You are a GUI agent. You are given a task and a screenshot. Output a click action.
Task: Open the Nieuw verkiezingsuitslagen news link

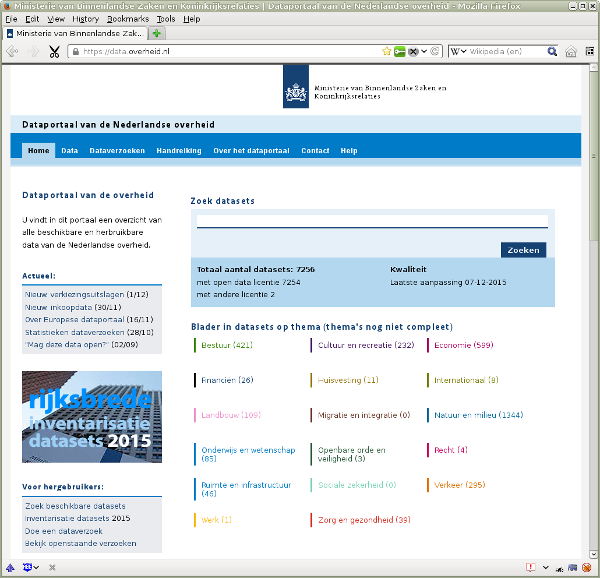tap(74, 295)
